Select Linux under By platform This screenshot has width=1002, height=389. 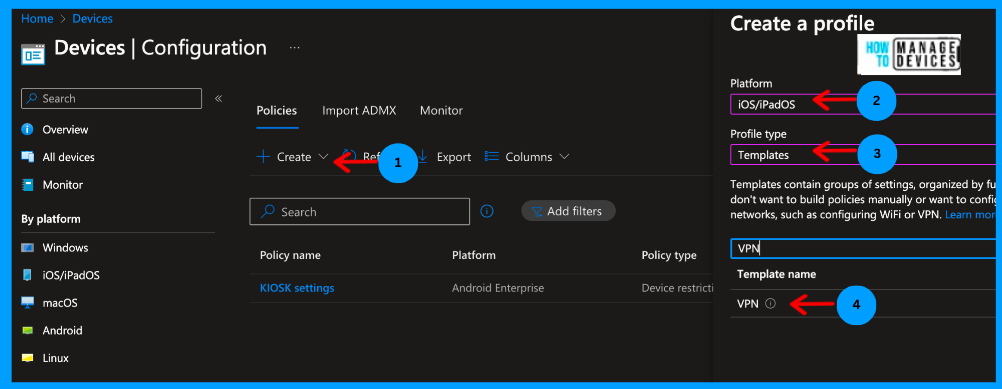56,358
